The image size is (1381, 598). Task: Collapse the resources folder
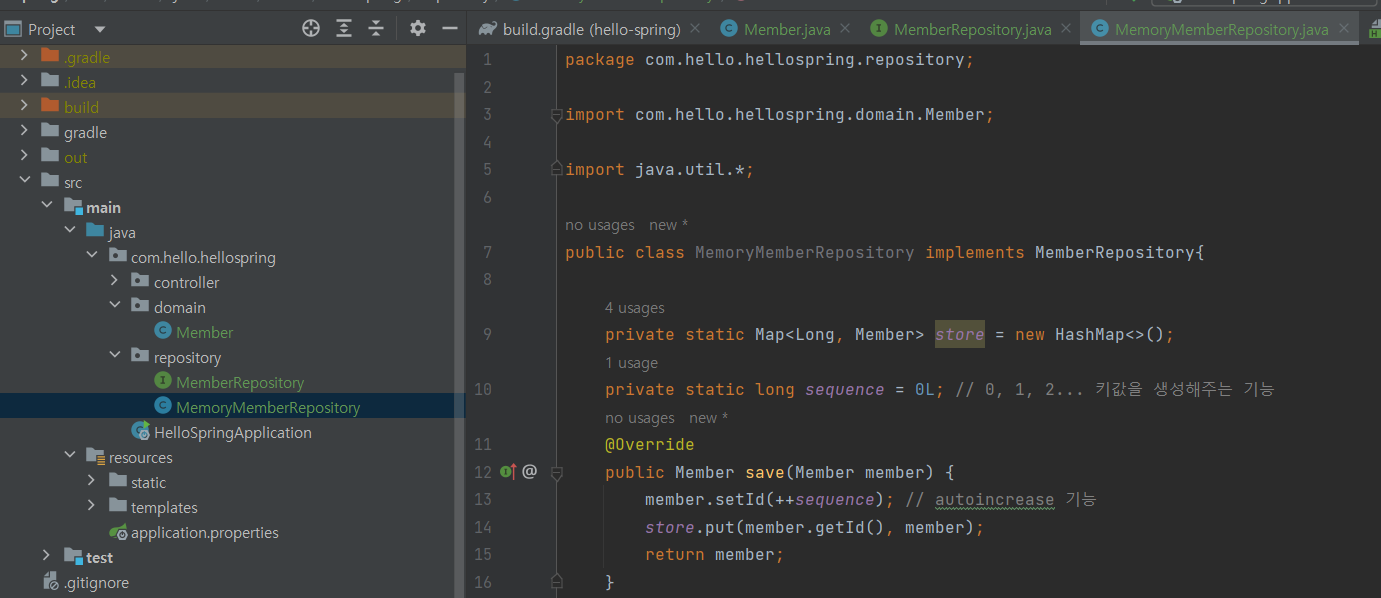70,457
